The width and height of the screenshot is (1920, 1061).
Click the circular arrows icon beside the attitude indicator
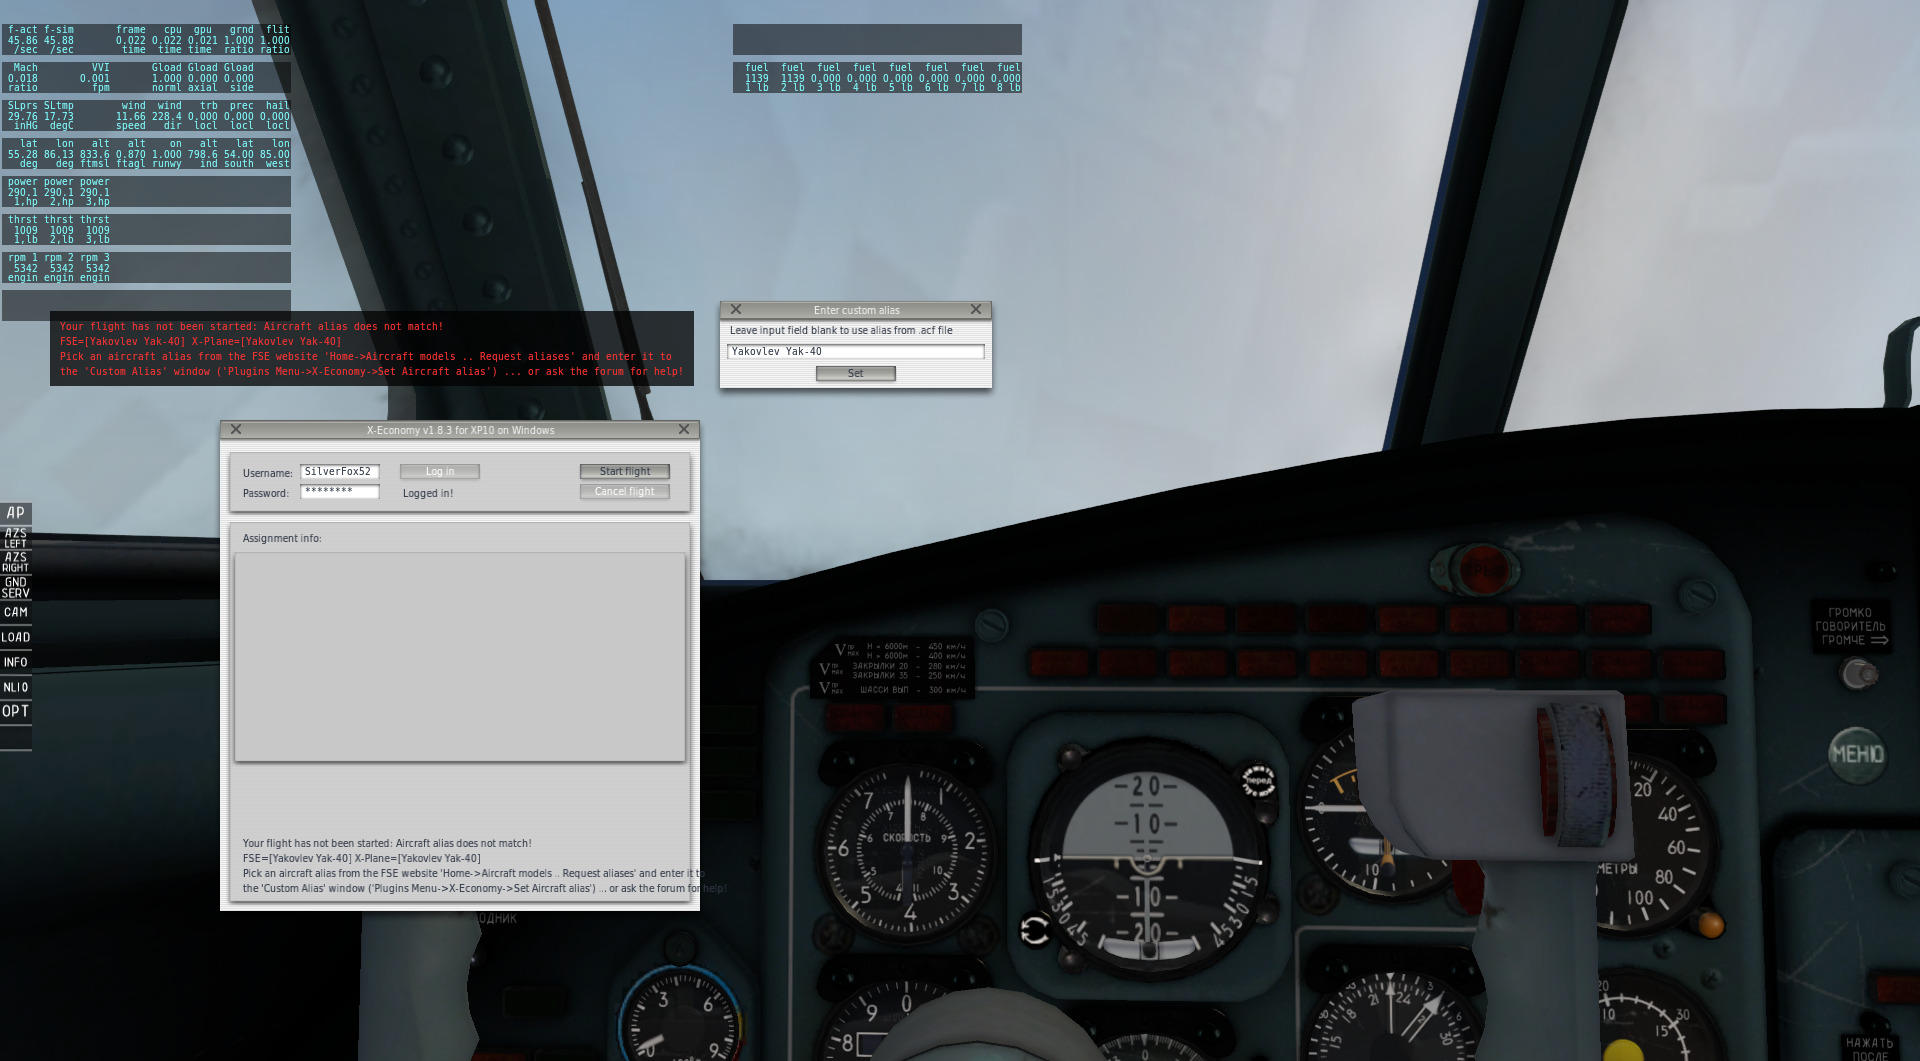click(x=1035, y=931)
